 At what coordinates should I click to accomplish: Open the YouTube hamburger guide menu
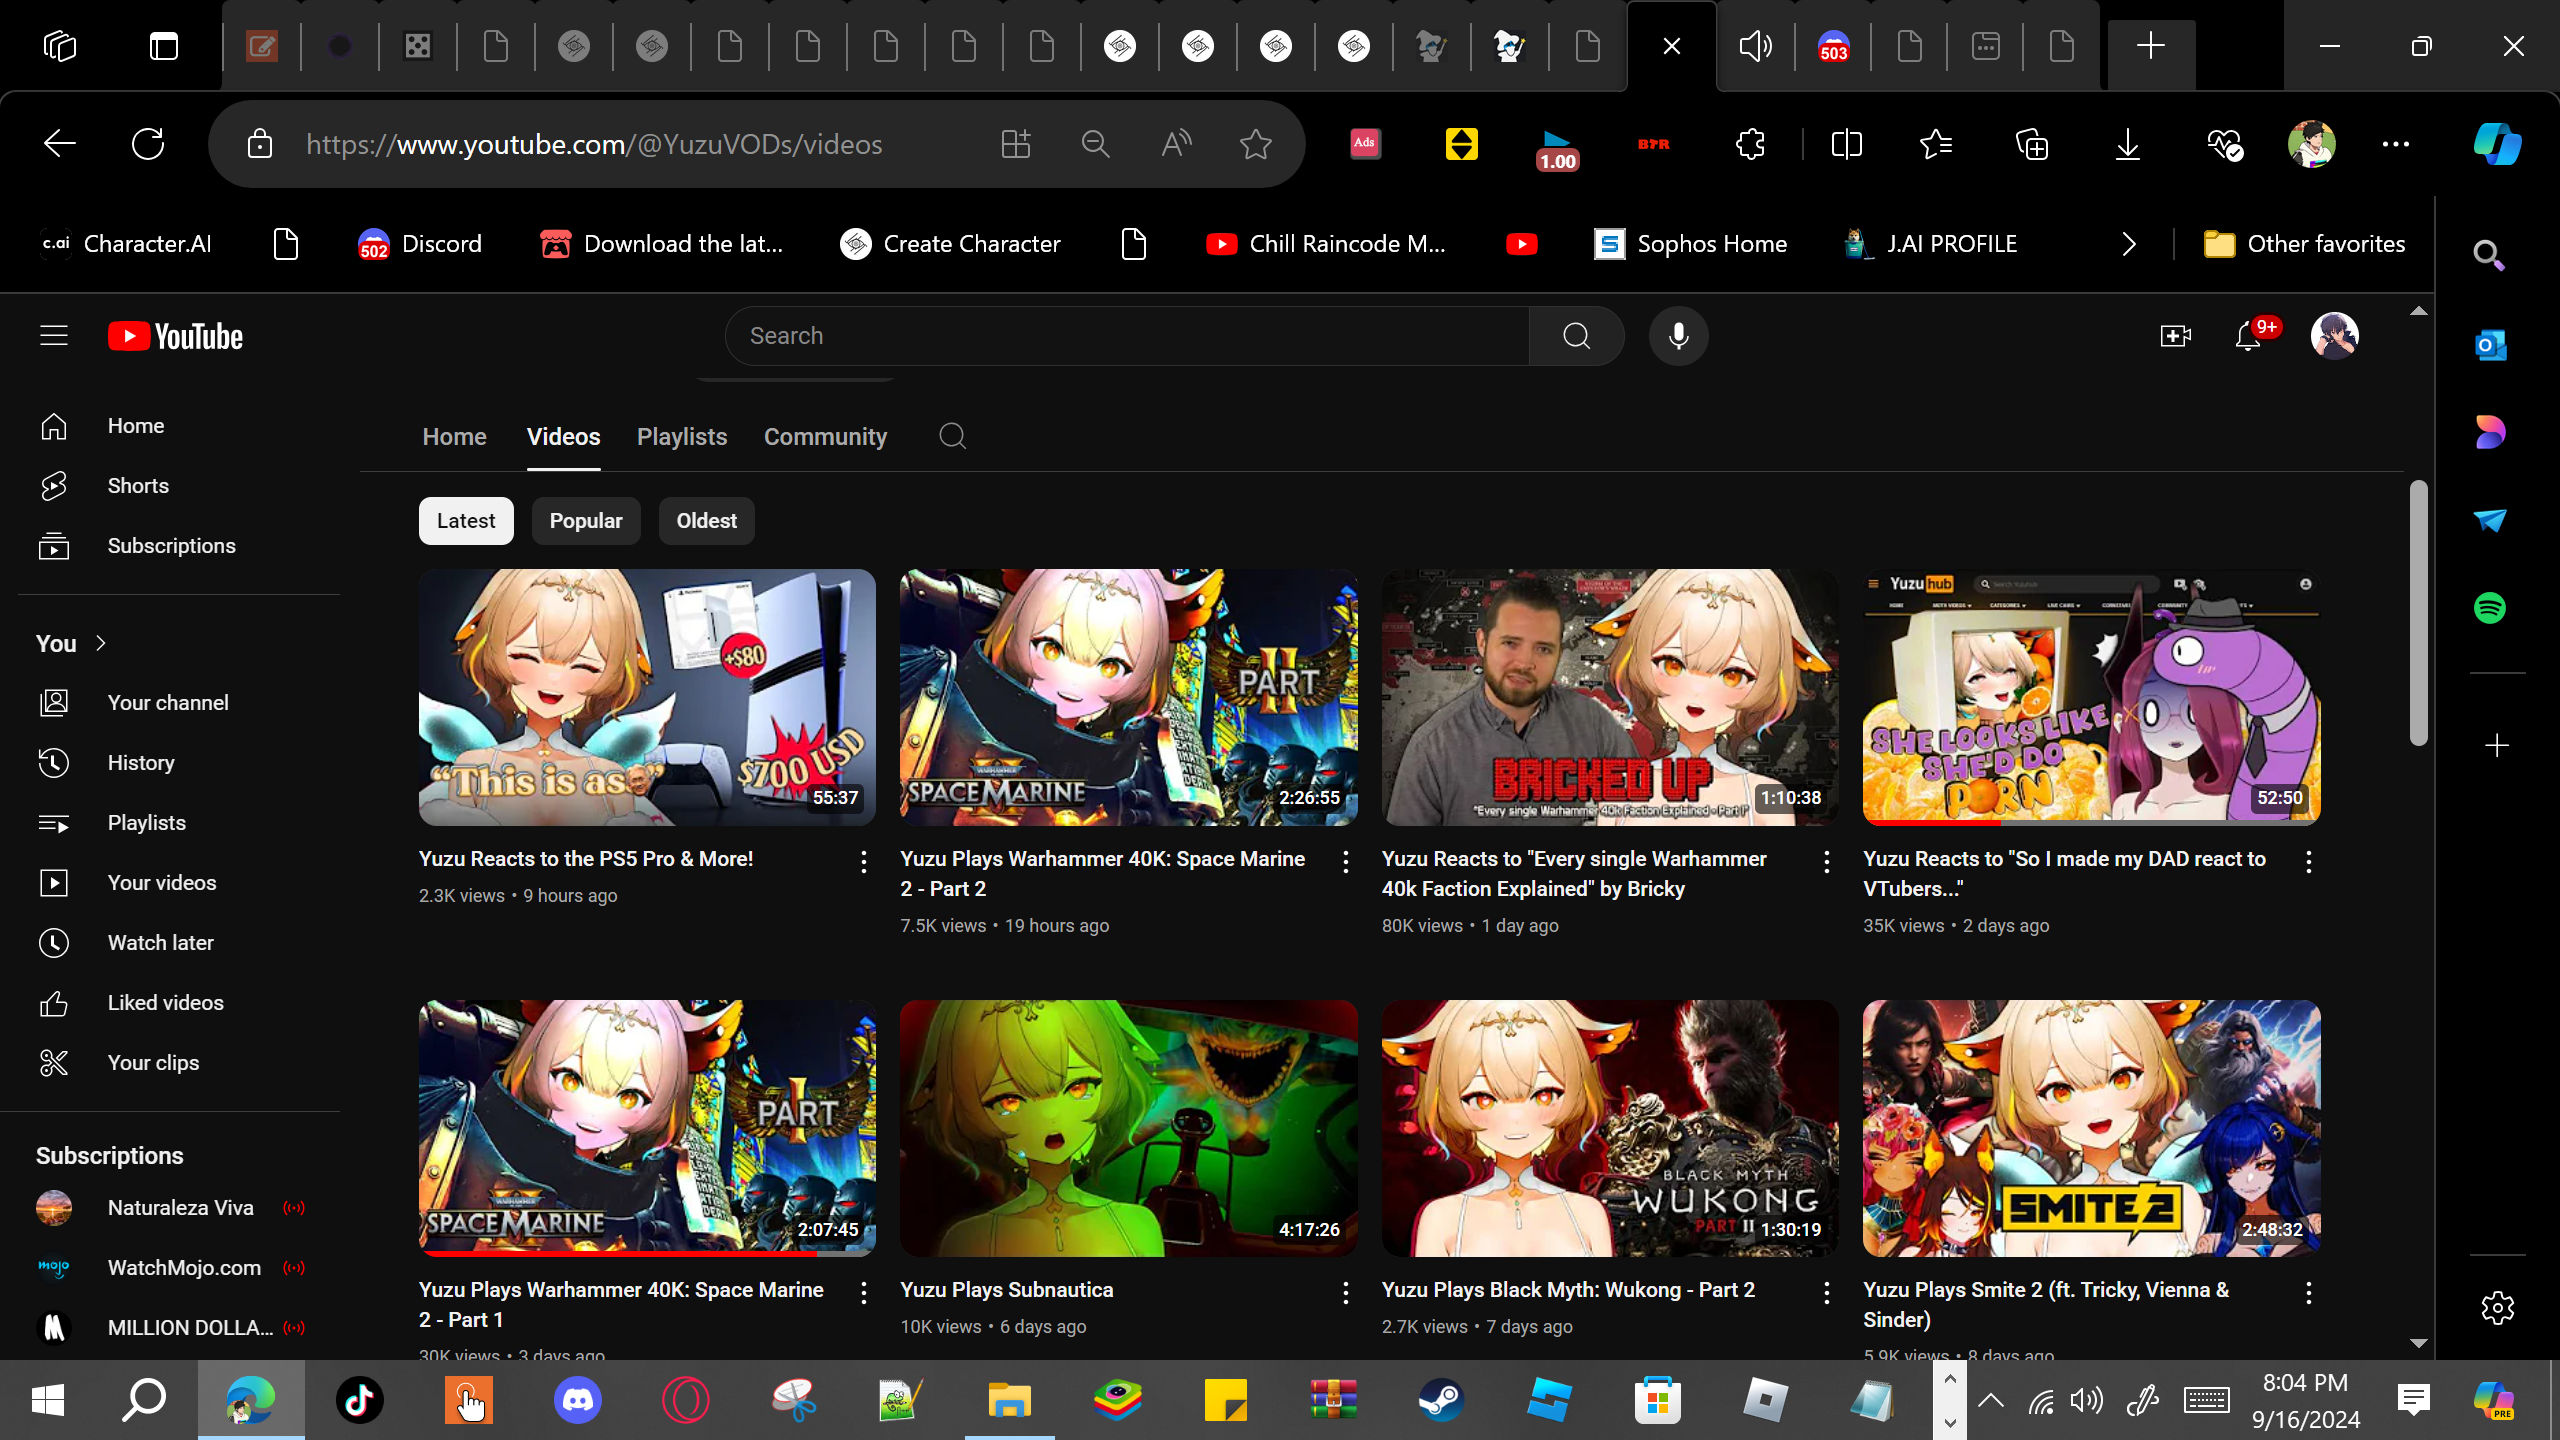click(54, 336)
